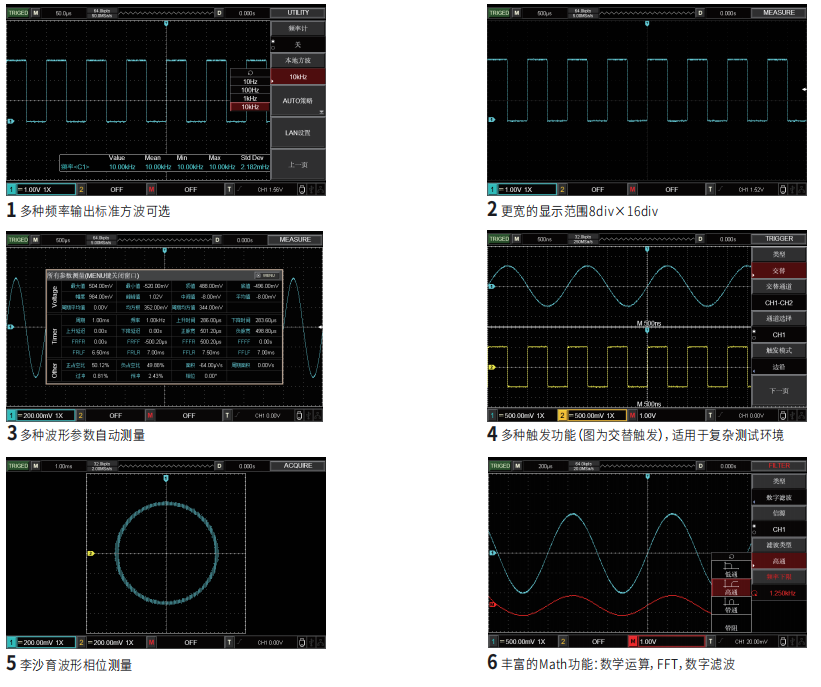Click the yellow channel 2 indicator on the UTILITY screen

coord(81,190)
